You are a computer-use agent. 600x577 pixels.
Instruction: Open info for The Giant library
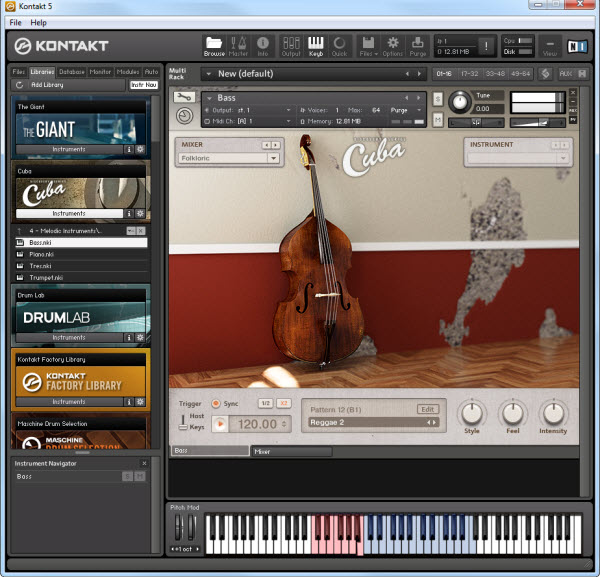[x=129, y=149]
